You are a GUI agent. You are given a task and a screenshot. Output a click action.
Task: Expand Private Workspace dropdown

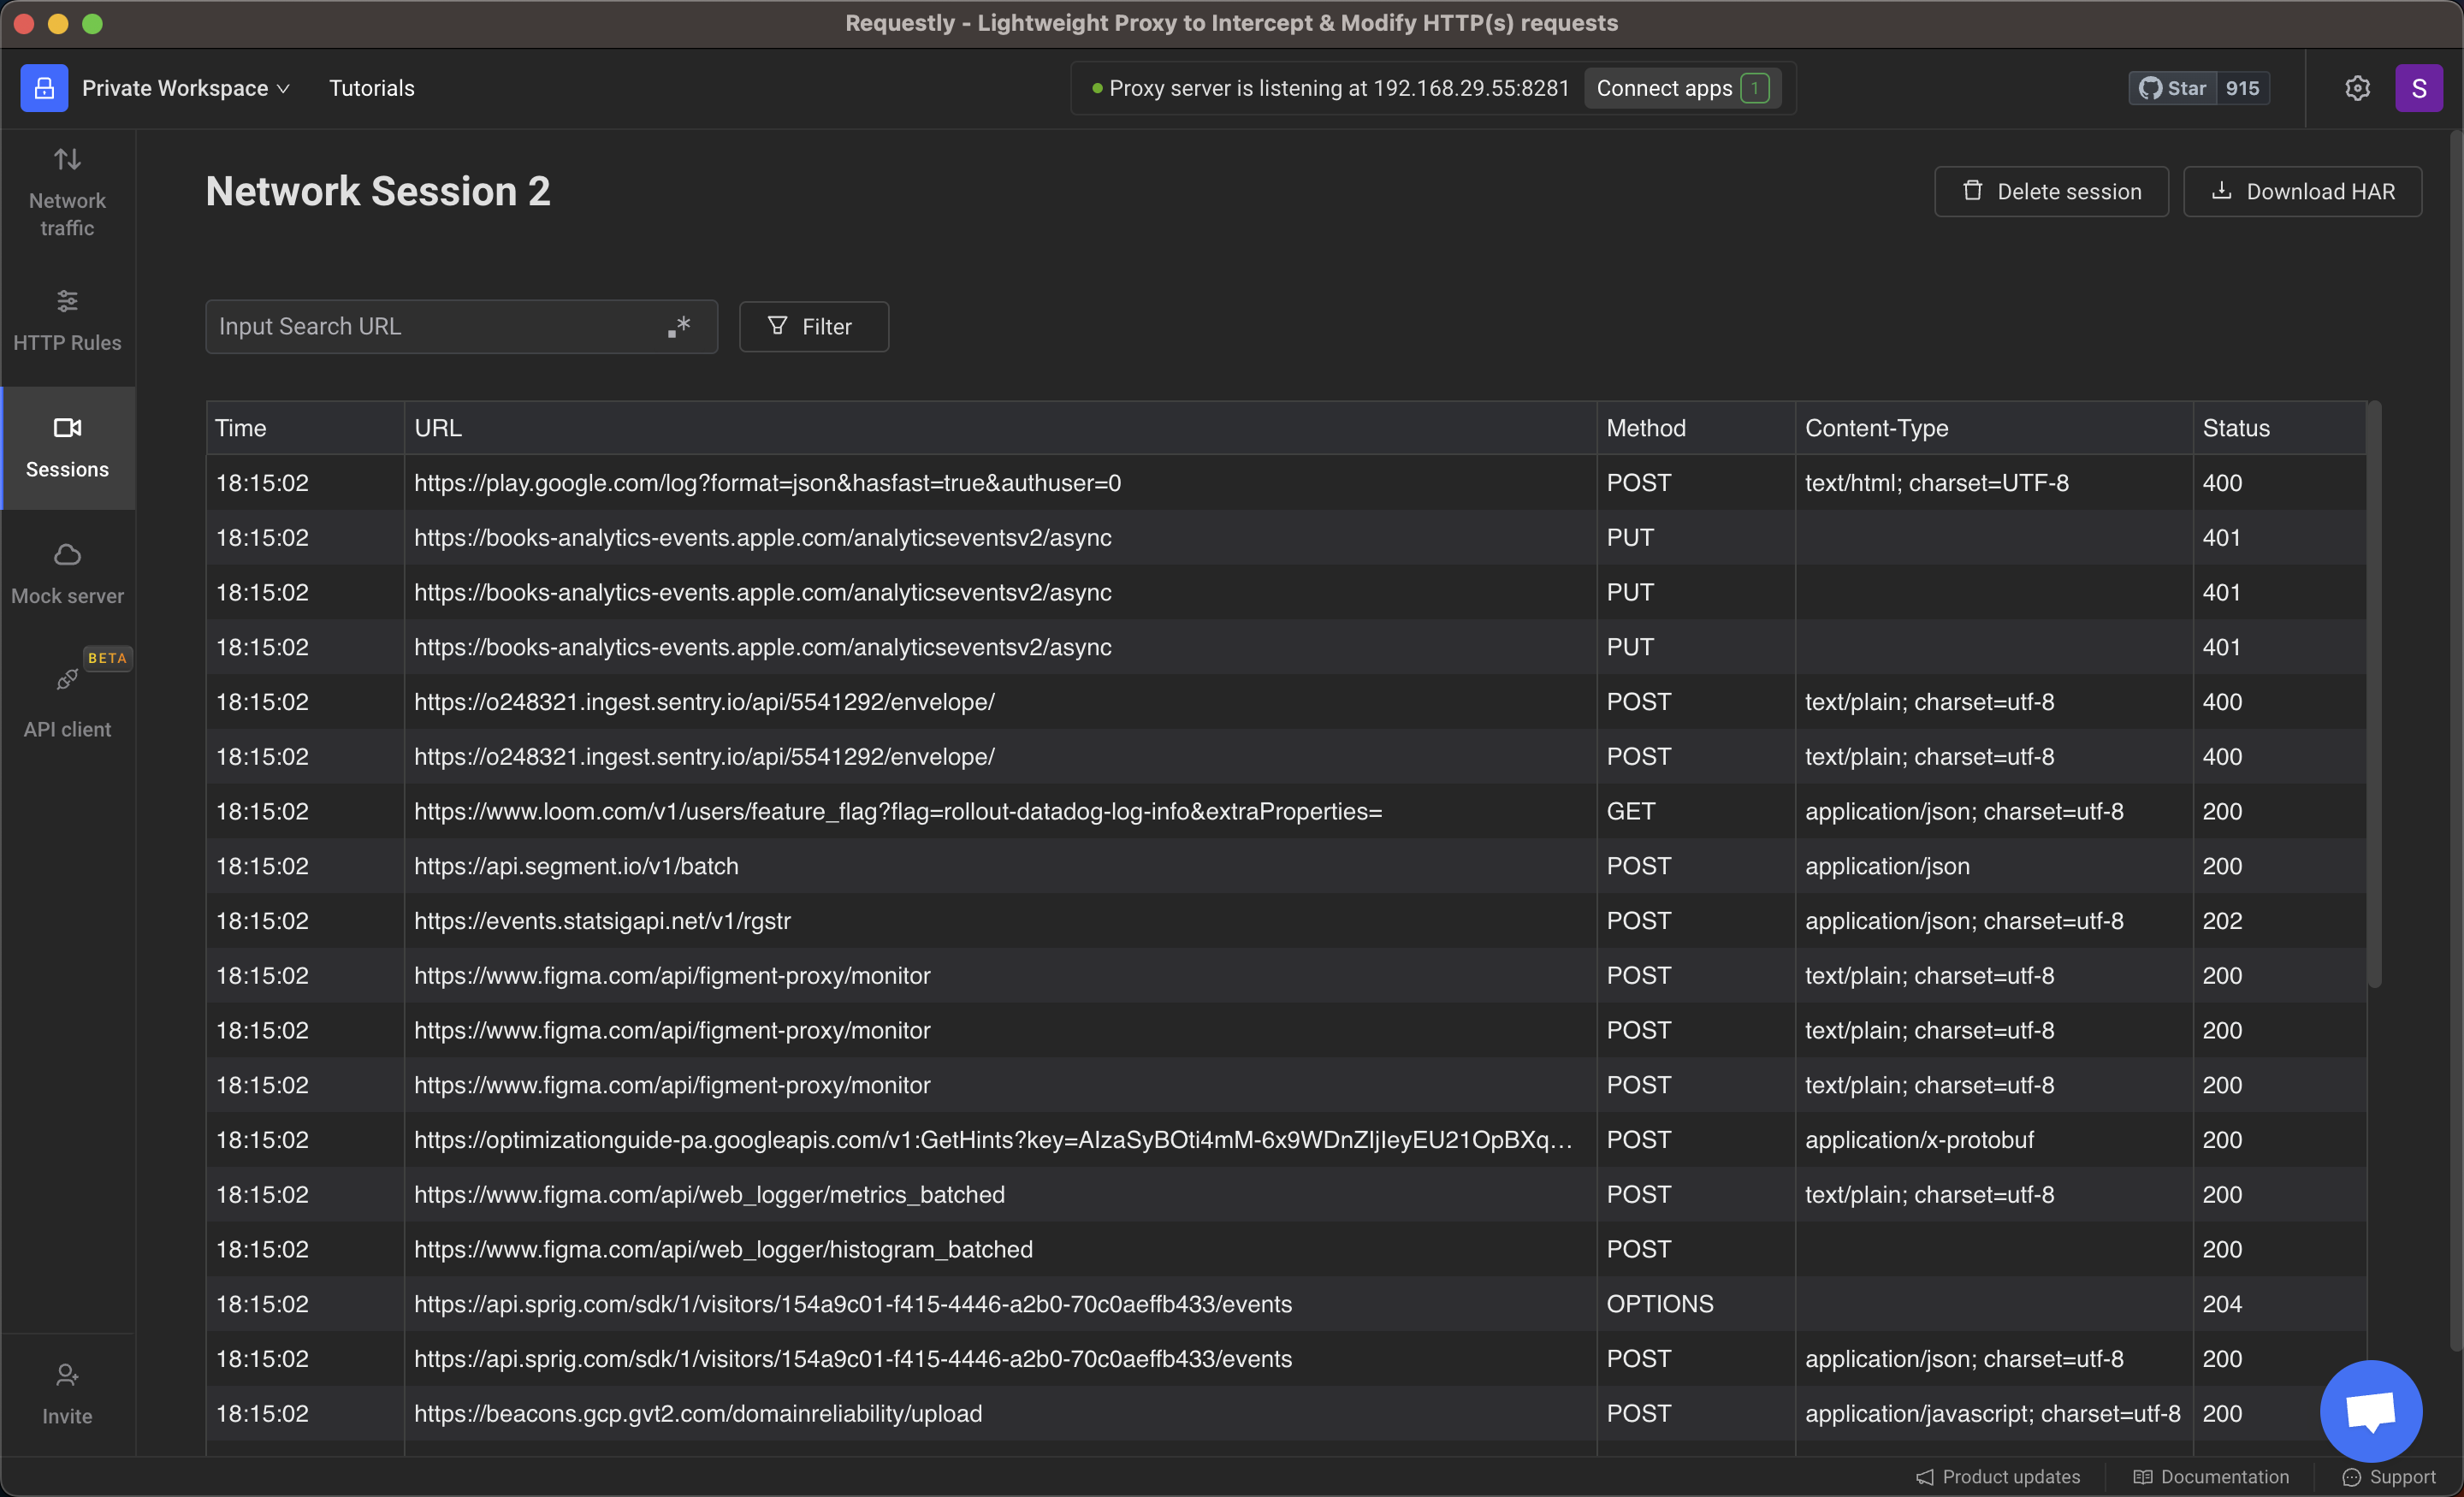[186, 88]
